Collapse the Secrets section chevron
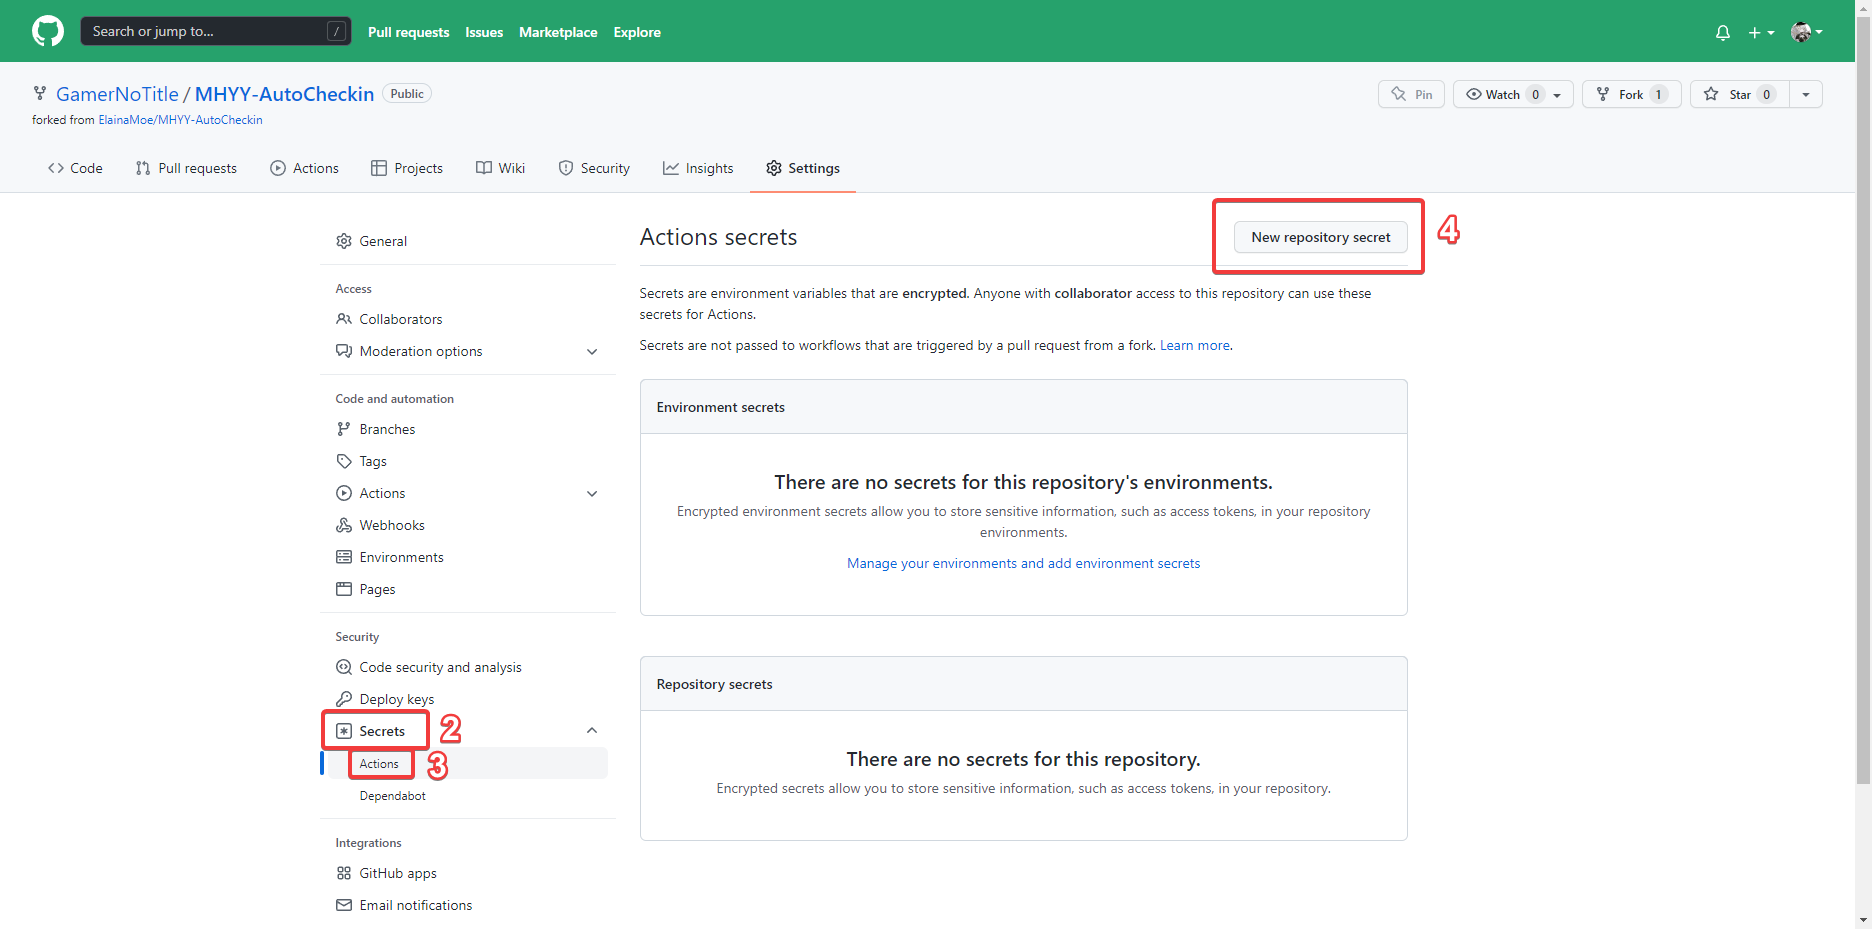Image resolution: width=1872 pixels, height=929 pixels. [x=592, y=731]
